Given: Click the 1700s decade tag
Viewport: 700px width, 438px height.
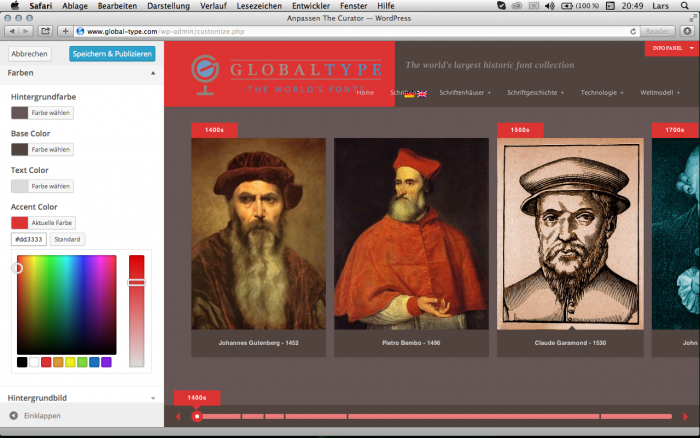Looking at the screenshot, I should tap(675, 130).
